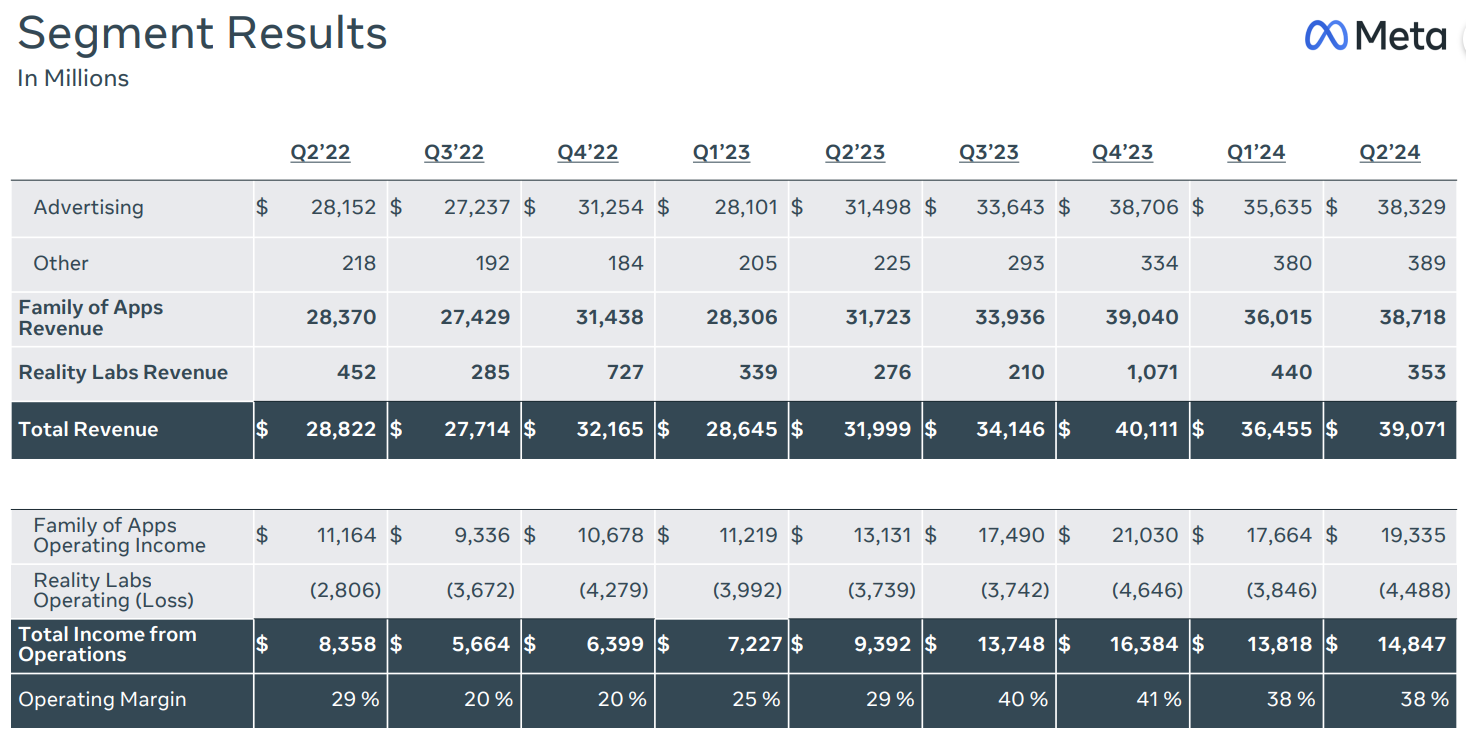Select the Q2'22 advertising value 28,152
The width and height of the screenshot is (1466, 734).
pos(342,208)
